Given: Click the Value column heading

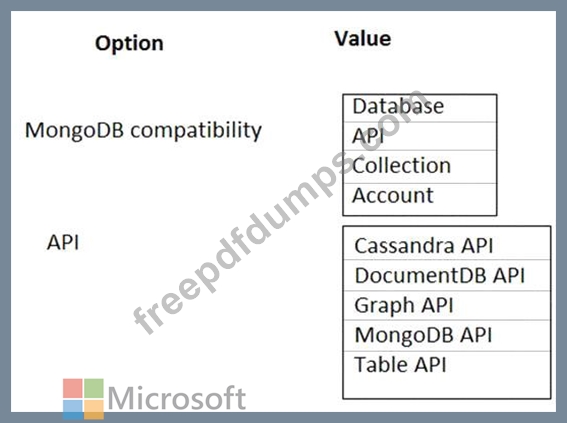Looking at the screenshot, I should (363, 38).
